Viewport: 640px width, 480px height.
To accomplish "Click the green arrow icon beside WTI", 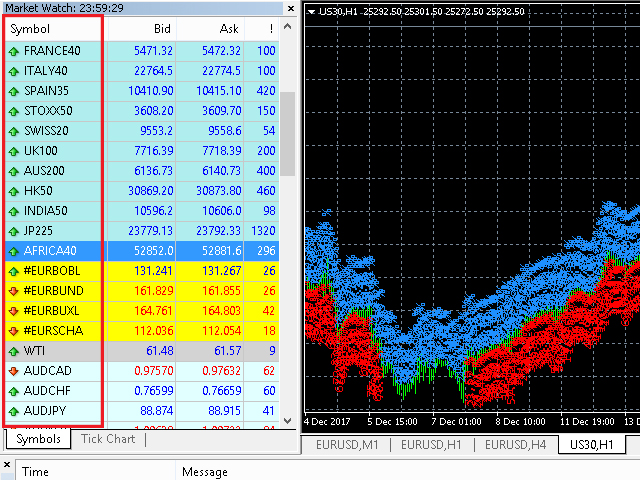I will 14,351.
